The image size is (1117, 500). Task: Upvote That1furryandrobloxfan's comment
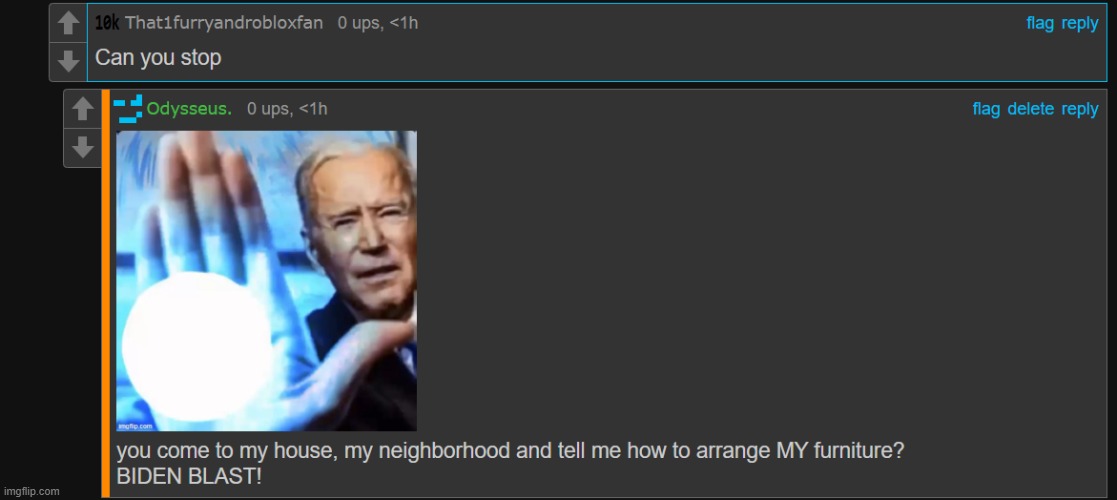coord(68,23)
